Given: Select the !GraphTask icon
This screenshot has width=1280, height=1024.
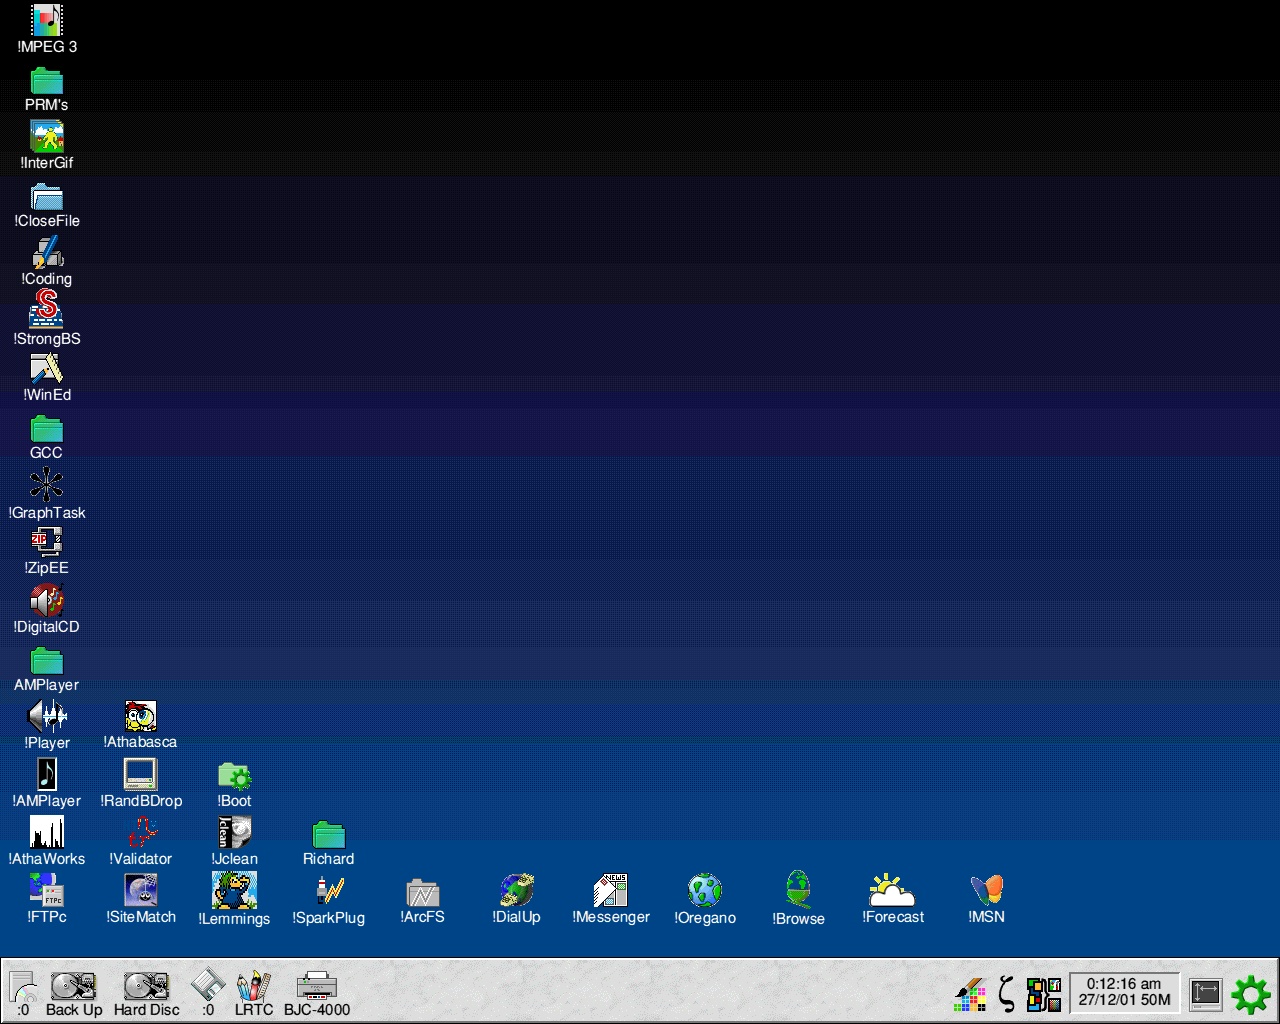Looking at the screenshot, I should point(47,485).
